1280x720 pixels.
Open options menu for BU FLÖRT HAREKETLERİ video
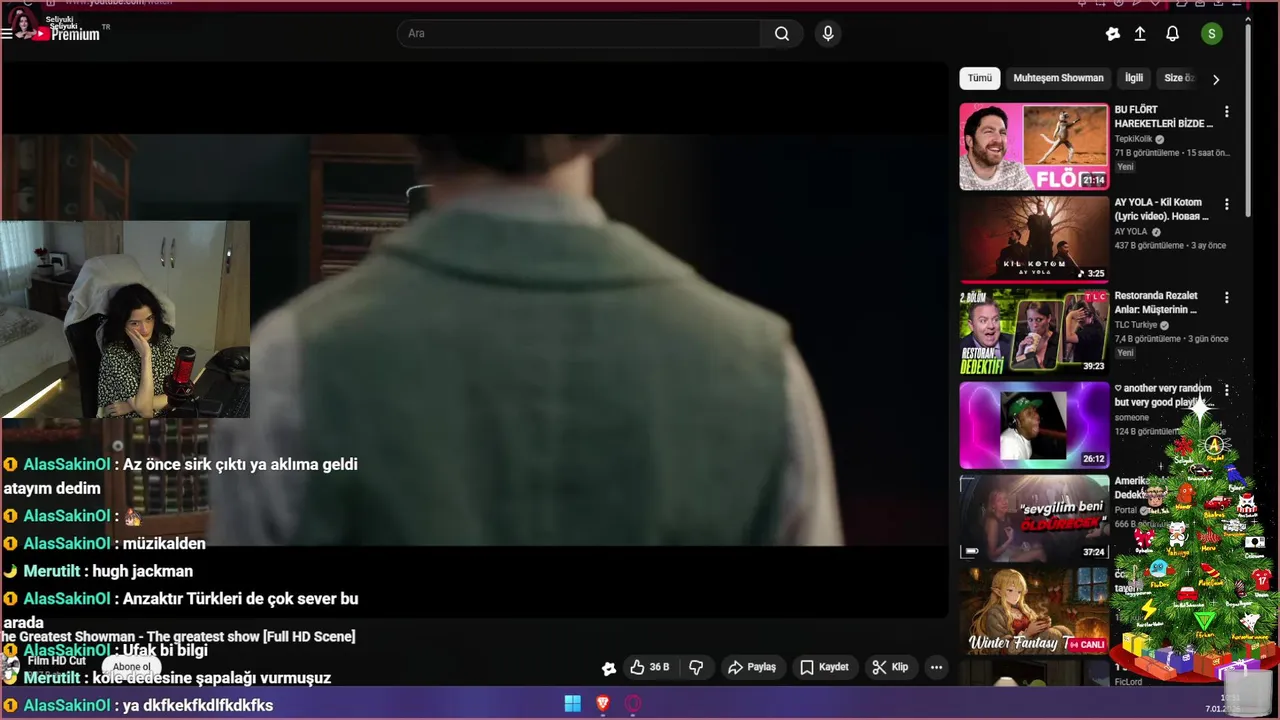[x=1227, y=111]
